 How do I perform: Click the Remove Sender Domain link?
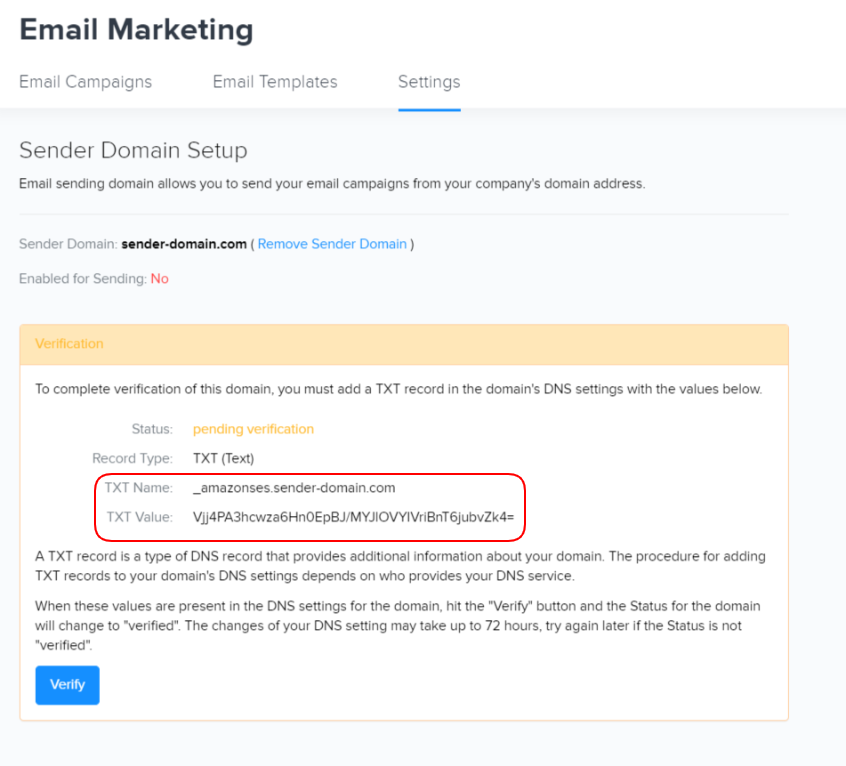(332, 244)
